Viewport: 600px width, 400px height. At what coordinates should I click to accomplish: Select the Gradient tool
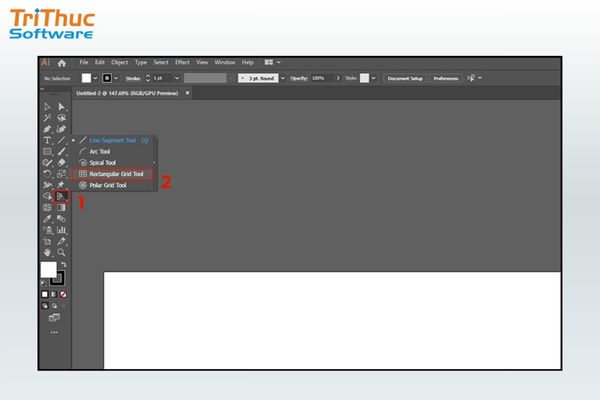61,207
